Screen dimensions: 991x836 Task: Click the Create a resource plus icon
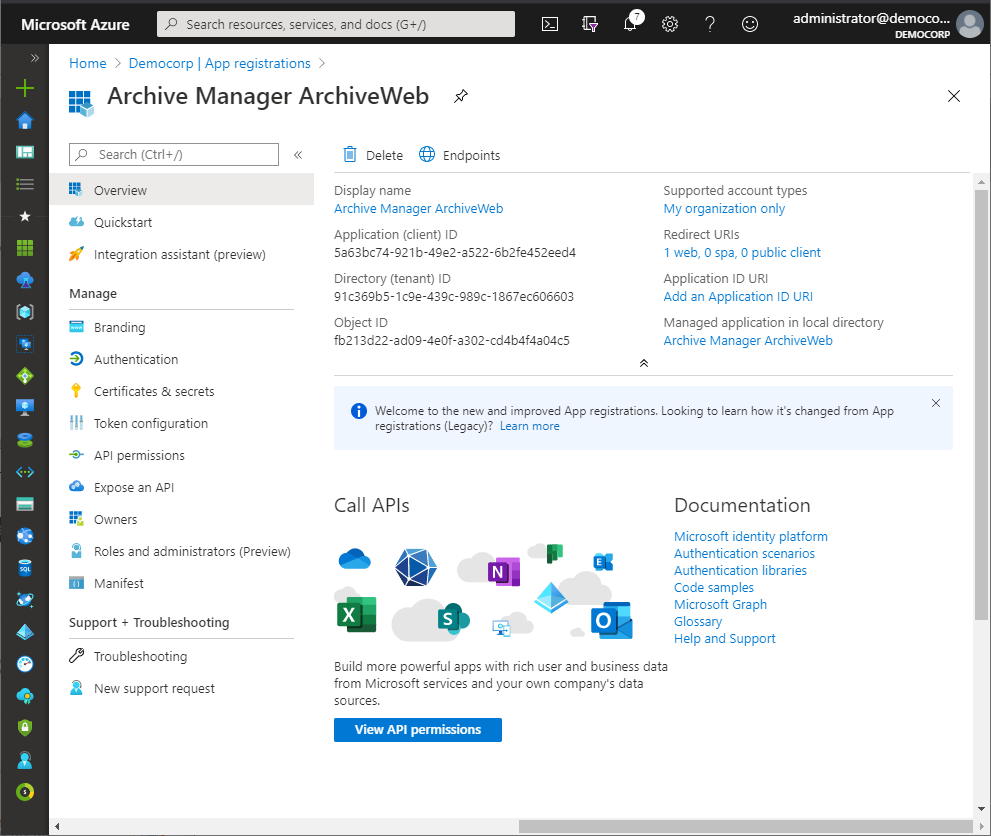[x=25, y=88]
